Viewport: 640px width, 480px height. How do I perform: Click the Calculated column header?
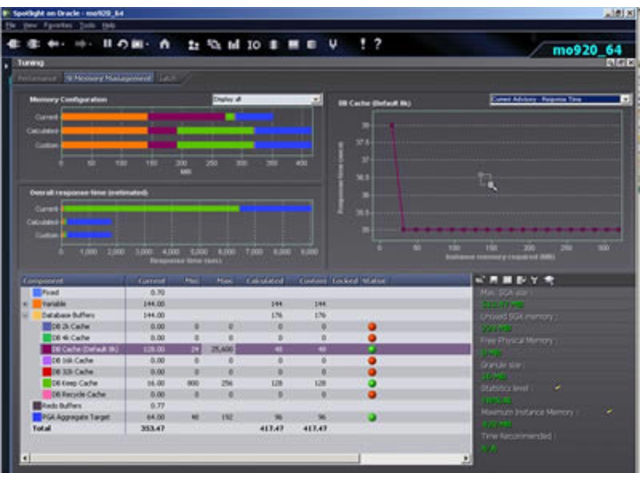pyautogui.click(x=264, y=281)
